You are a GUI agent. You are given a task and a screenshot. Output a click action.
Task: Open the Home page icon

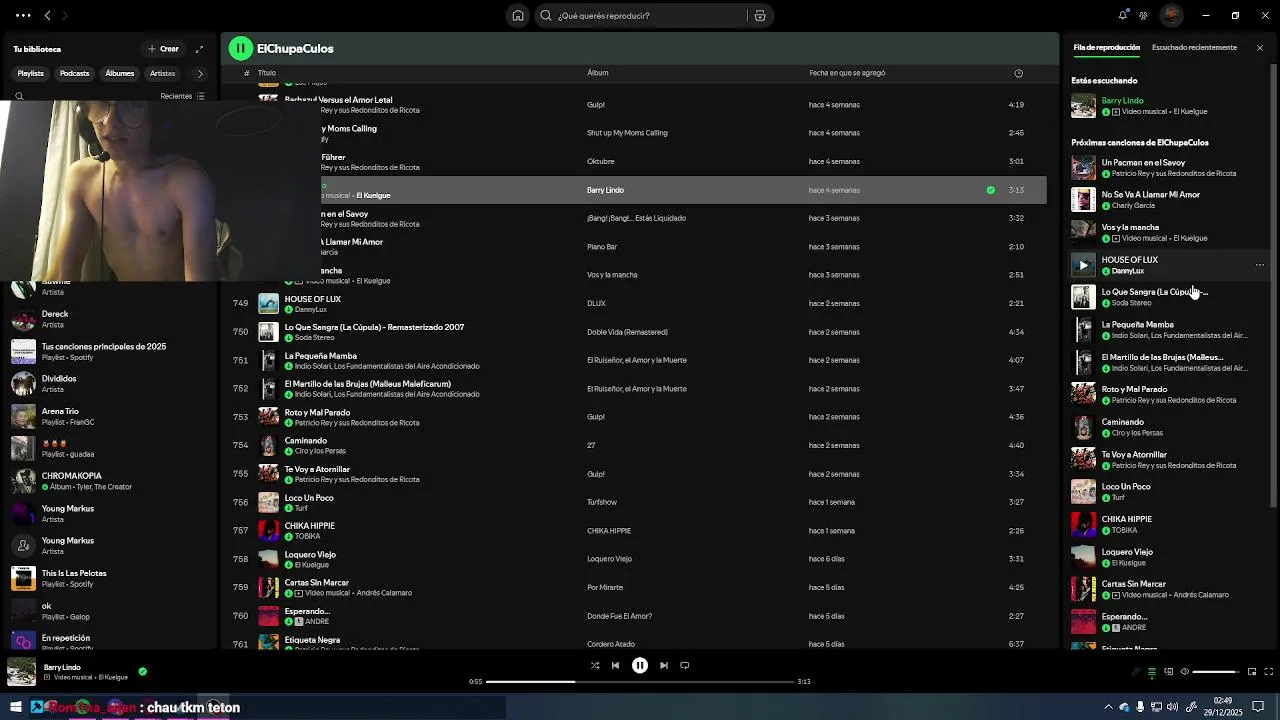pos(518,15)
